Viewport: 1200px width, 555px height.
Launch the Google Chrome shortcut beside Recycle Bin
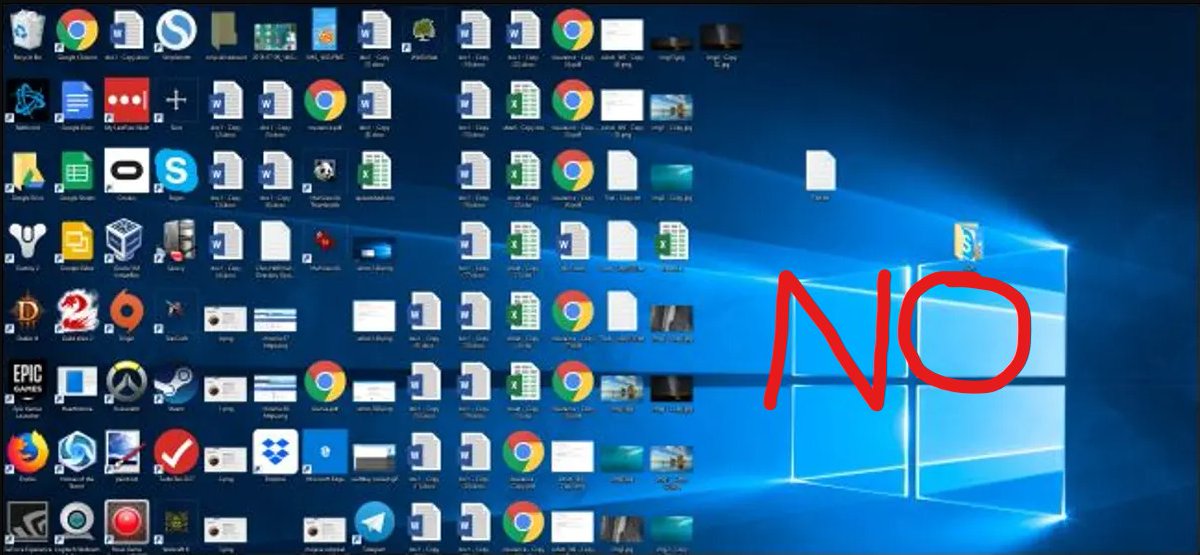click(76, 30)
